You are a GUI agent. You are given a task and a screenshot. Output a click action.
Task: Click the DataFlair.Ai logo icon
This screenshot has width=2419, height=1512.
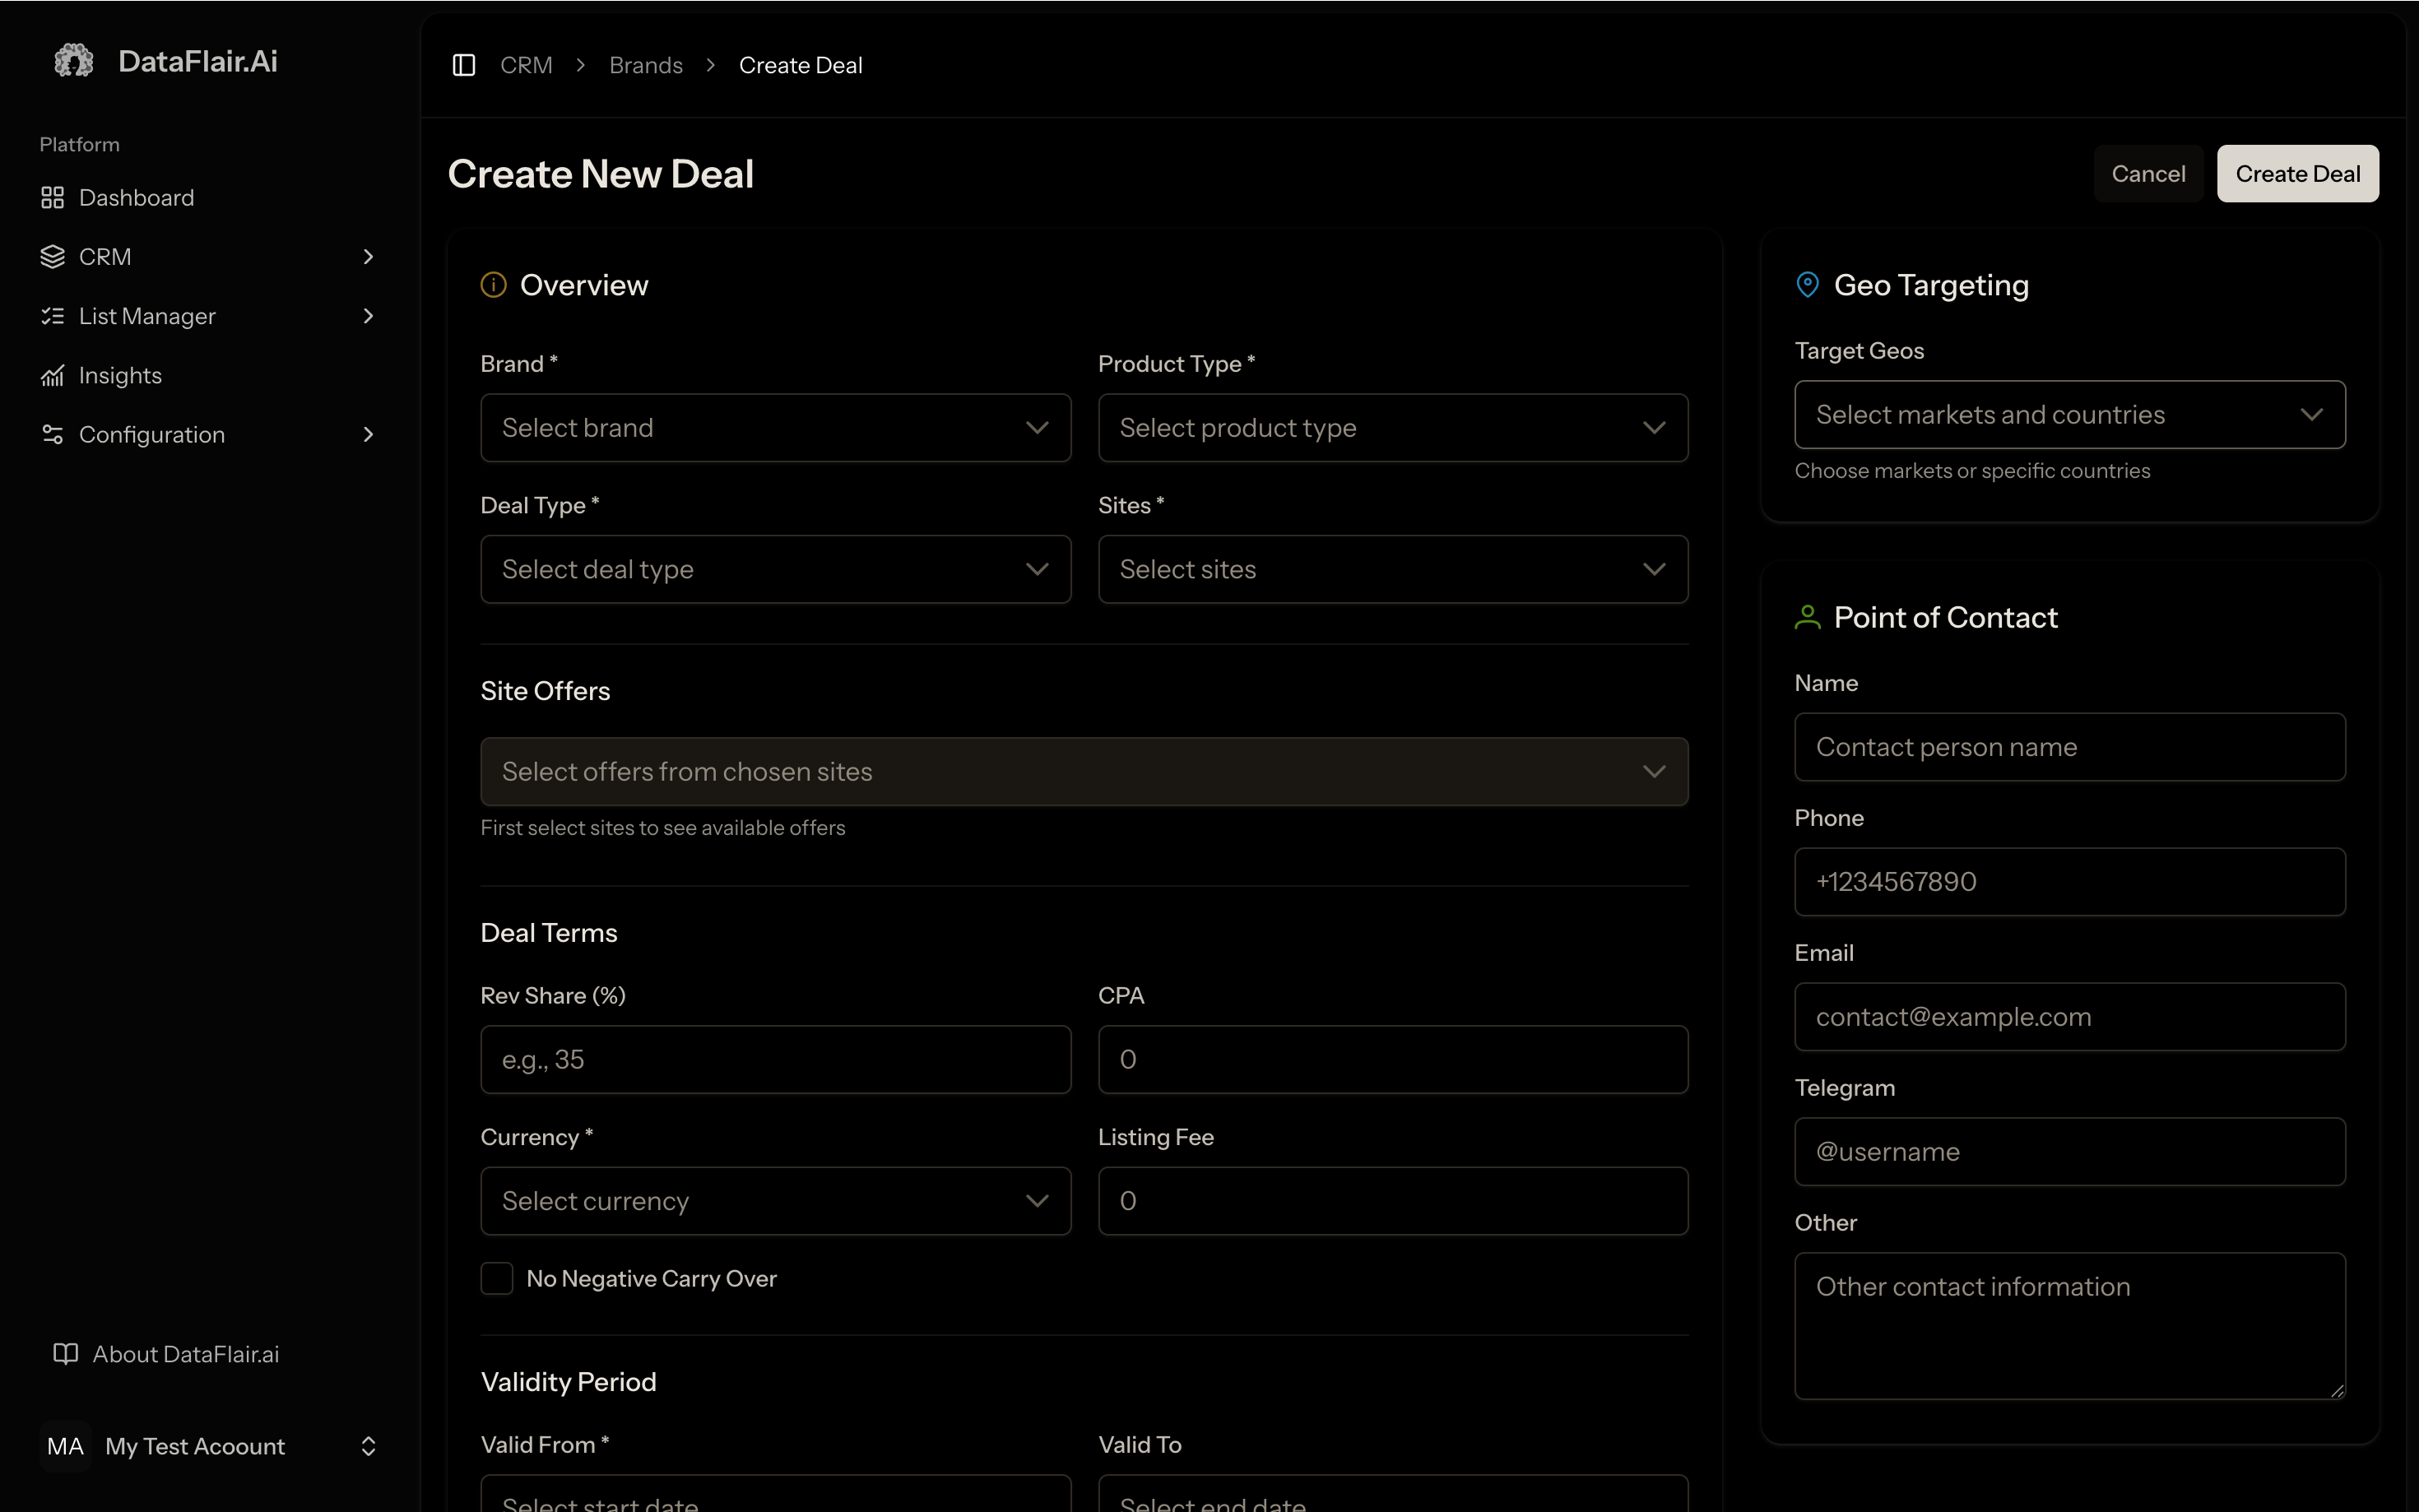[73, 61]
